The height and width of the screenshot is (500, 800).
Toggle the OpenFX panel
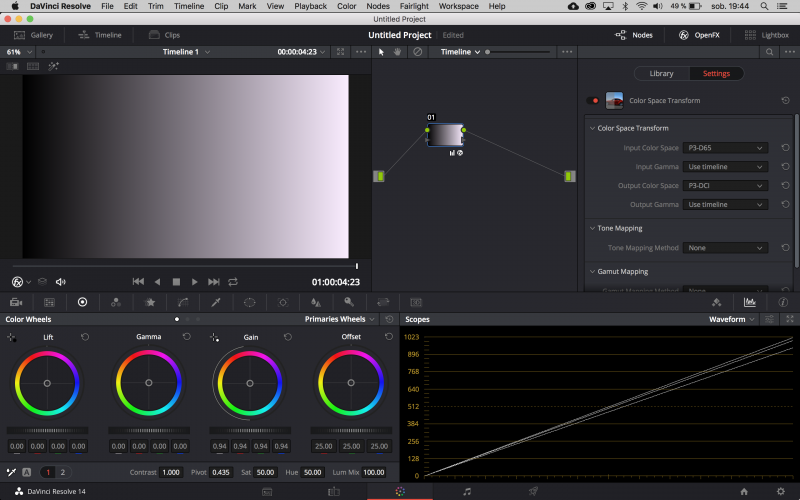pyautogui.click(x=699, y=35)
